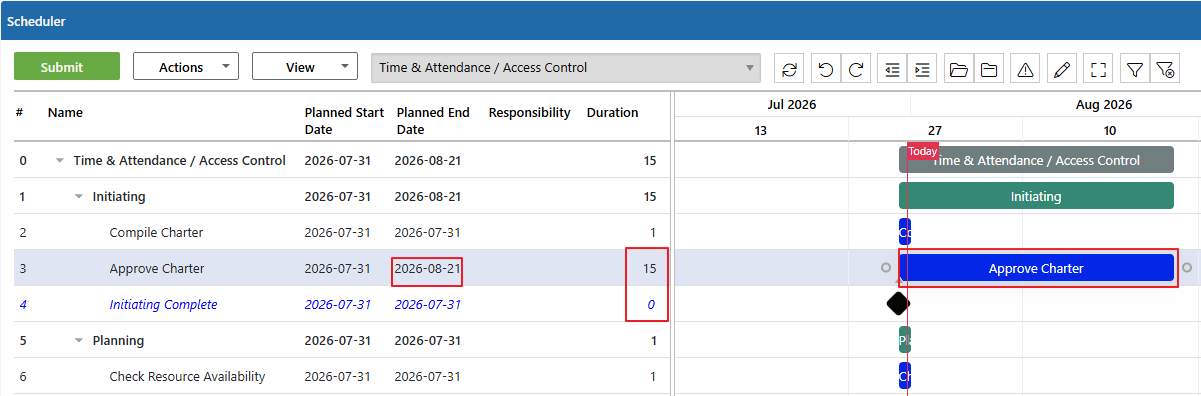Open the Actions dropdown
The height and width of the screenshot is (396, 1201).
tap(186, 67)
